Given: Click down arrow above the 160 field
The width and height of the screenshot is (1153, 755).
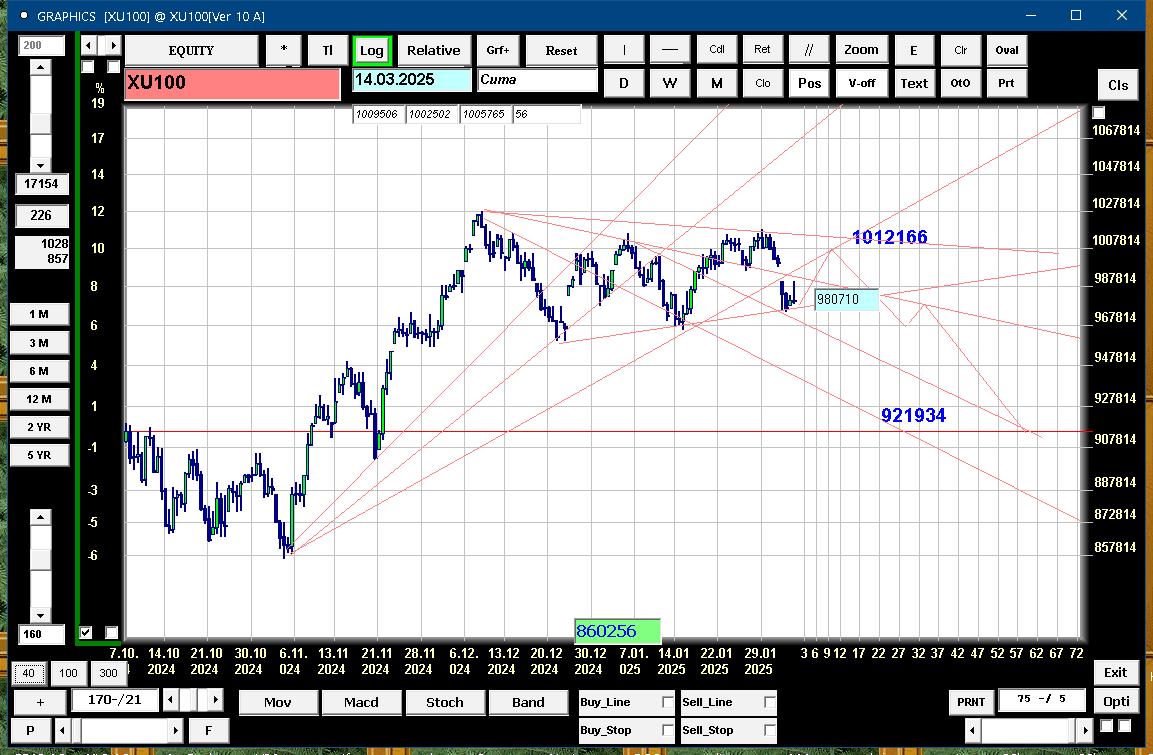Looking at the screenshot, I should tap(40, 616).
